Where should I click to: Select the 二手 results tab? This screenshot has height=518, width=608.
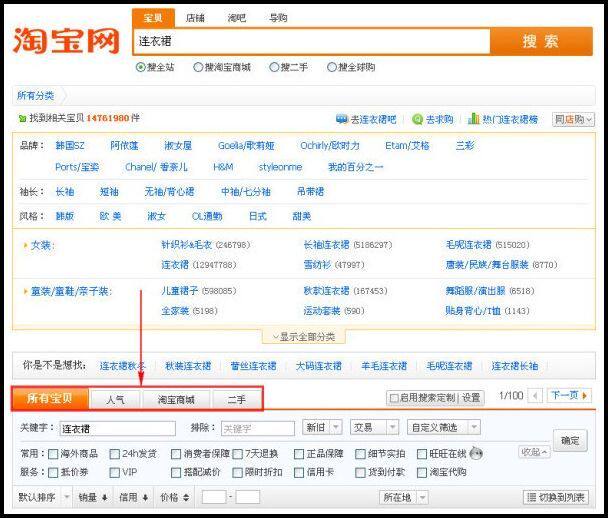coord(237,399)
